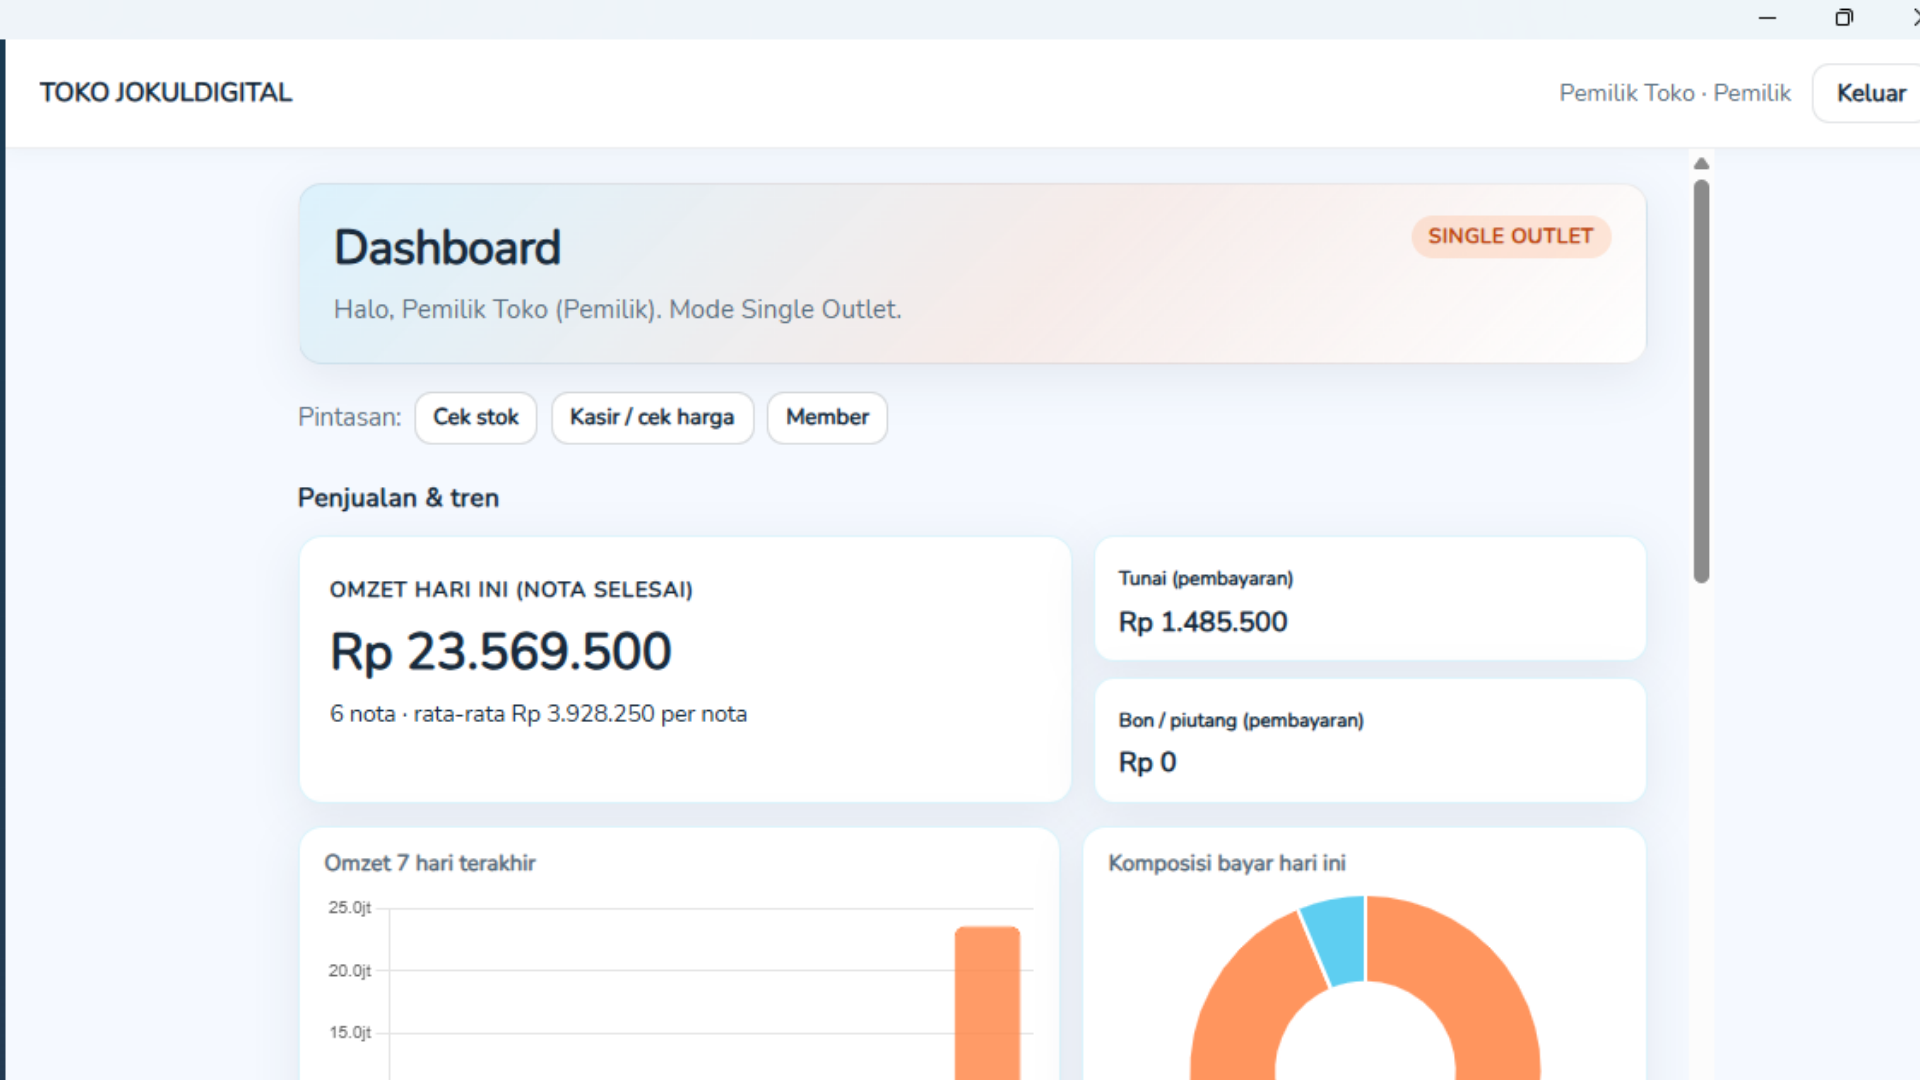Open Kasir / cek harga shortcut

(652, 417)
